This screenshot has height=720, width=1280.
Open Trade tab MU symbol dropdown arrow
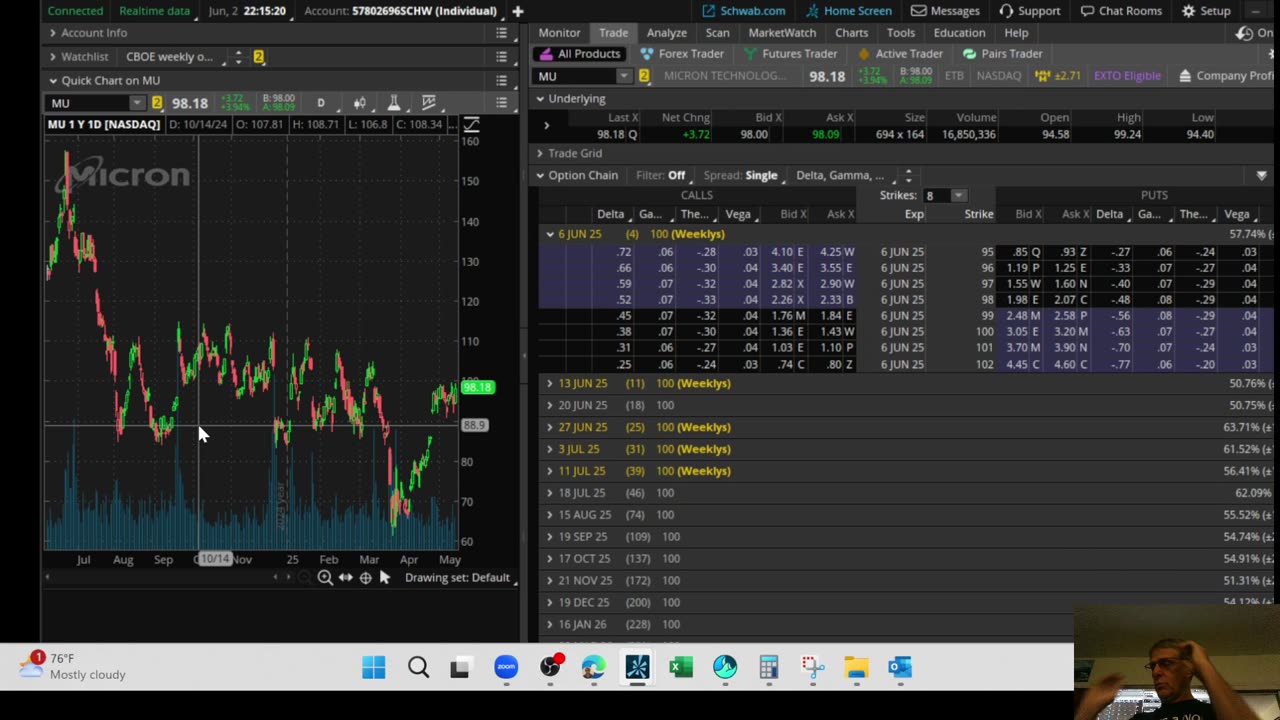624,76
